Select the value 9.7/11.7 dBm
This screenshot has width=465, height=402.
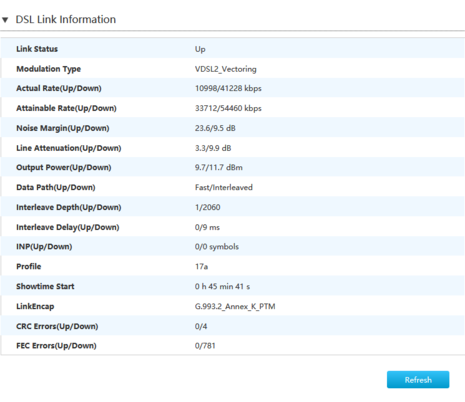[x=219, y=167]
